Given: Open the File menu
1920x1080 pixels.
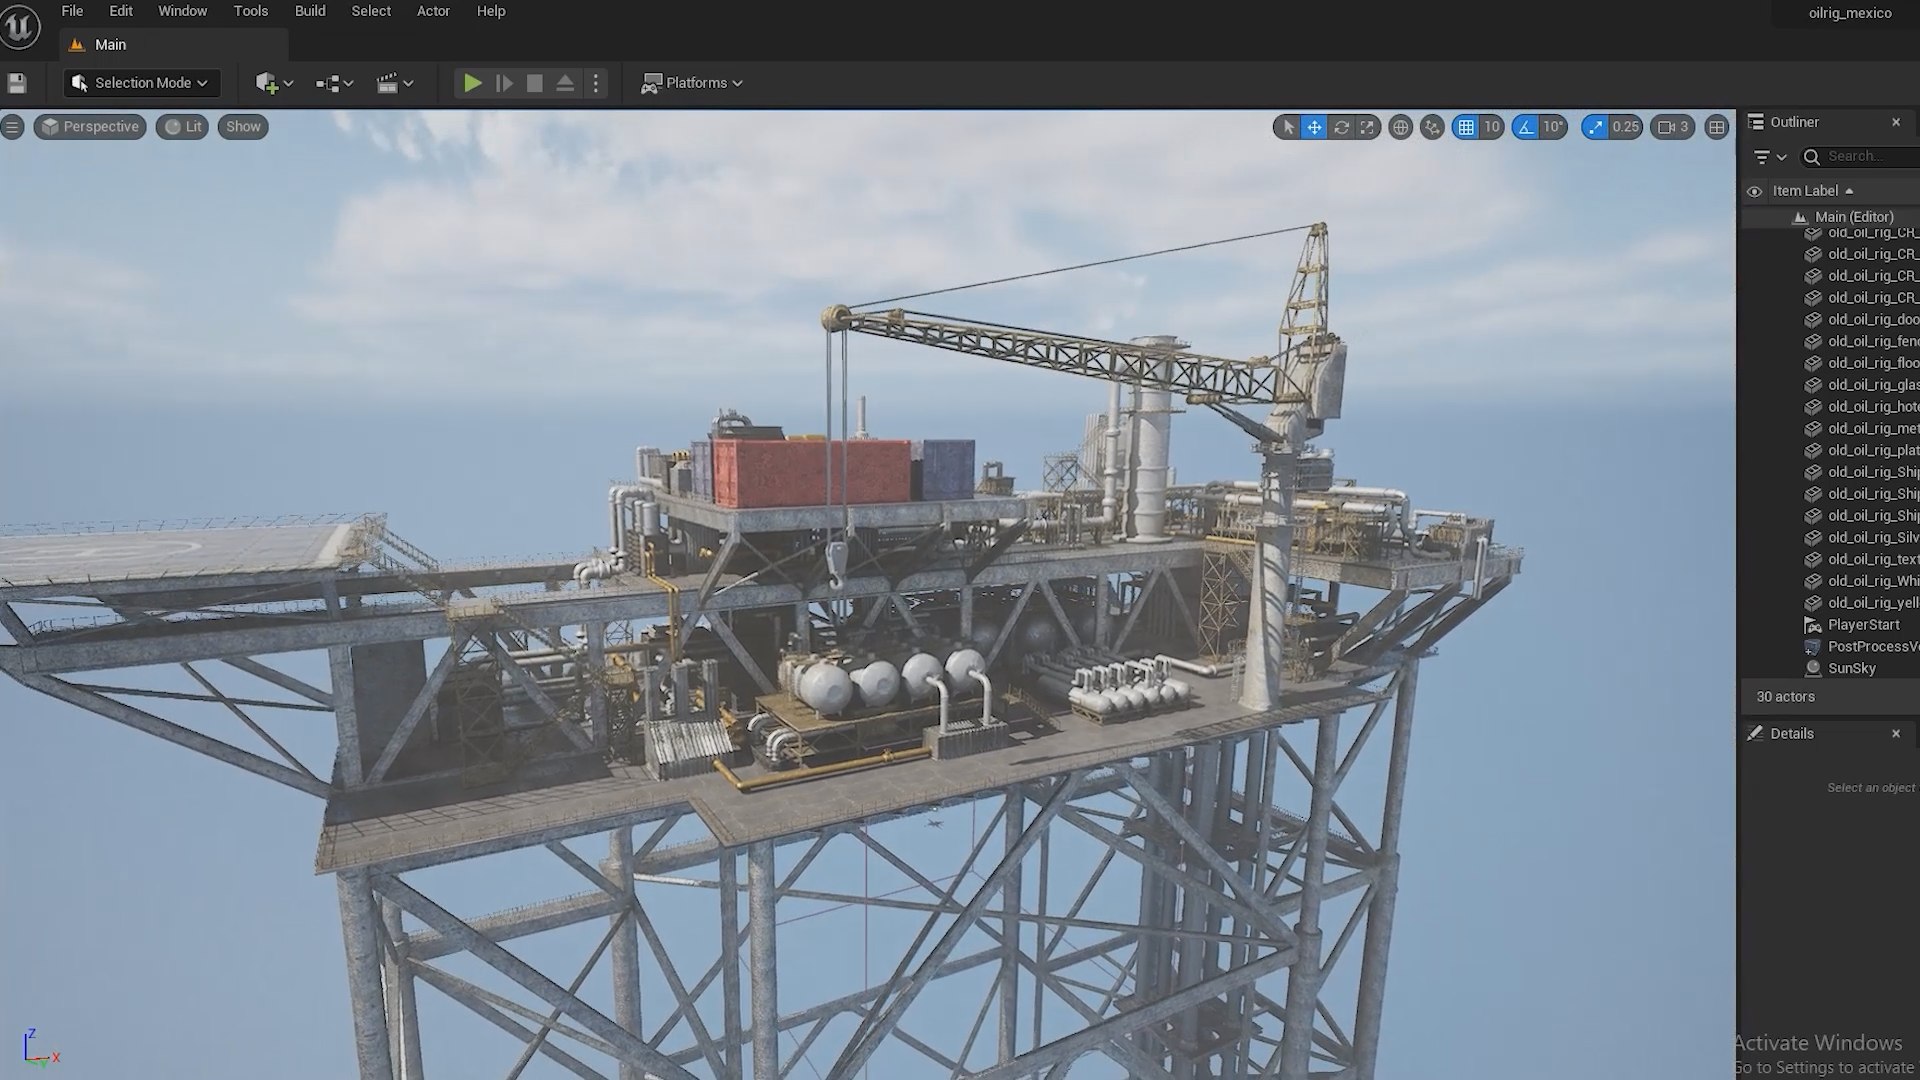Looking at the screenshot, I should (72, 11).
